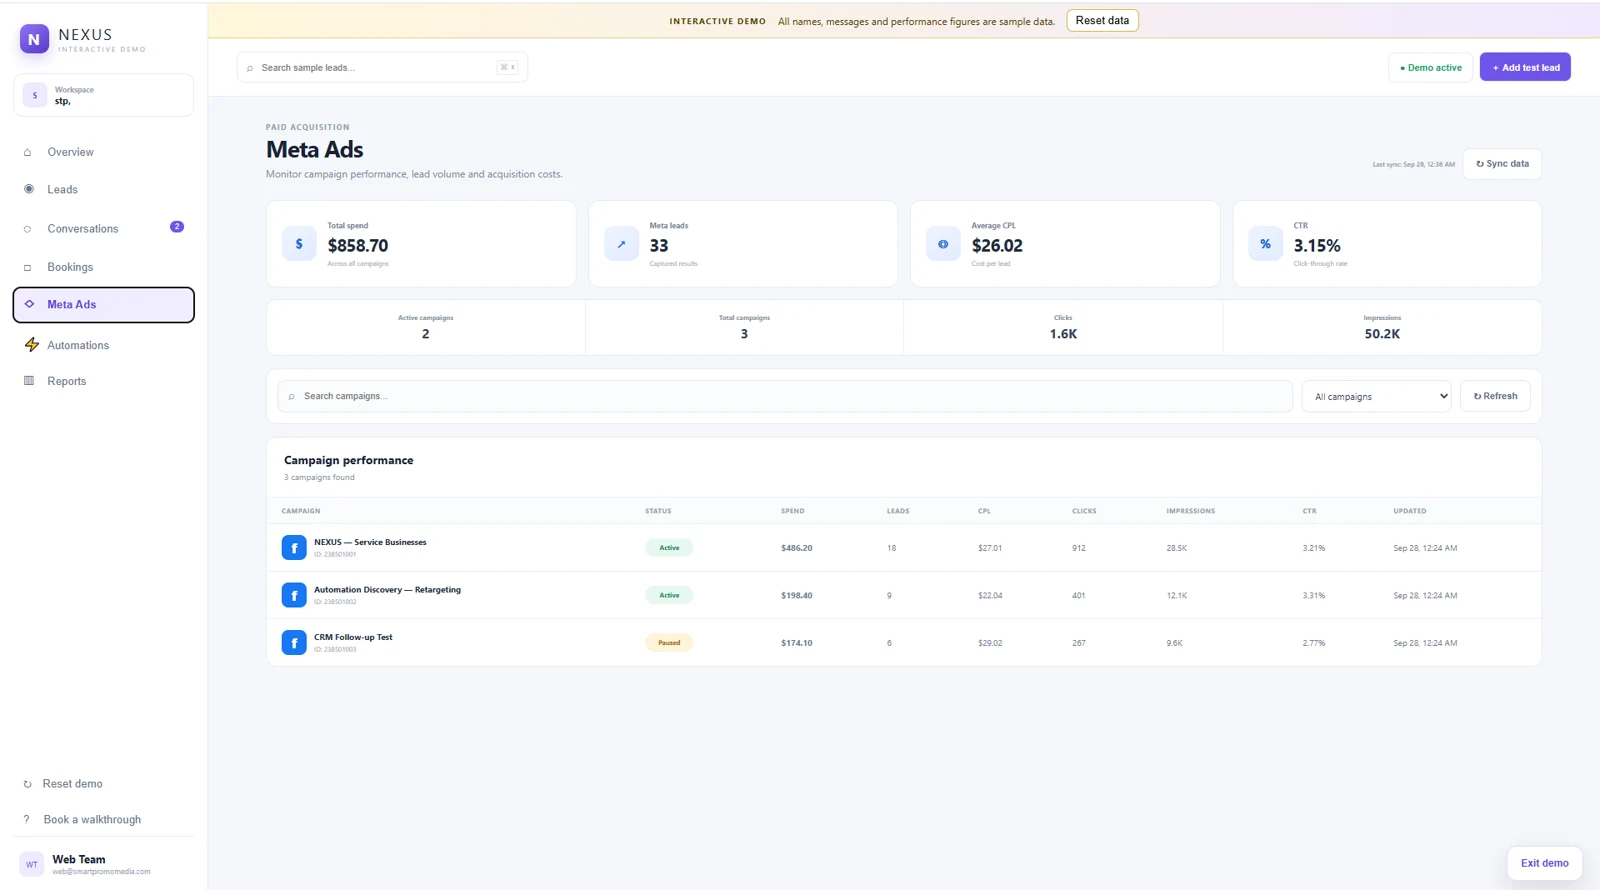The width and height of the screenshot is (1600, 890).
Task: Click the Clicks value 1.6K
Action: 1063,334
